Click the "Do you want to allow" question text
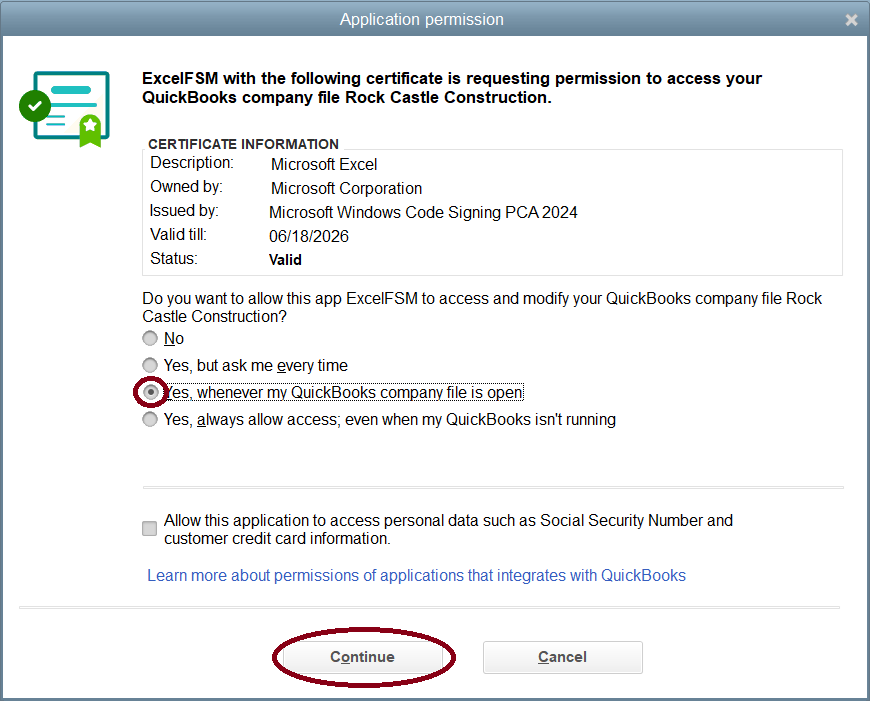Screen dimensions: 870x701 click(x=482, y=307)
